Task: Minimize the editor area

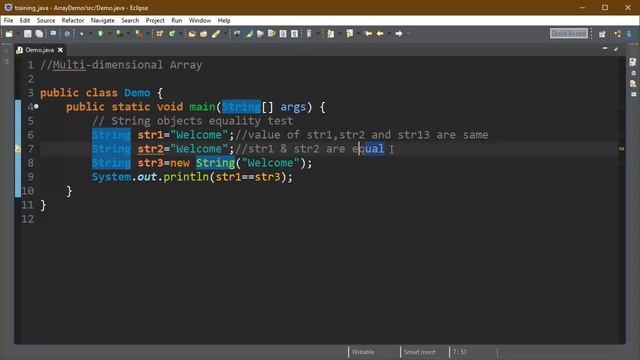Action: [x=605, y=49]
